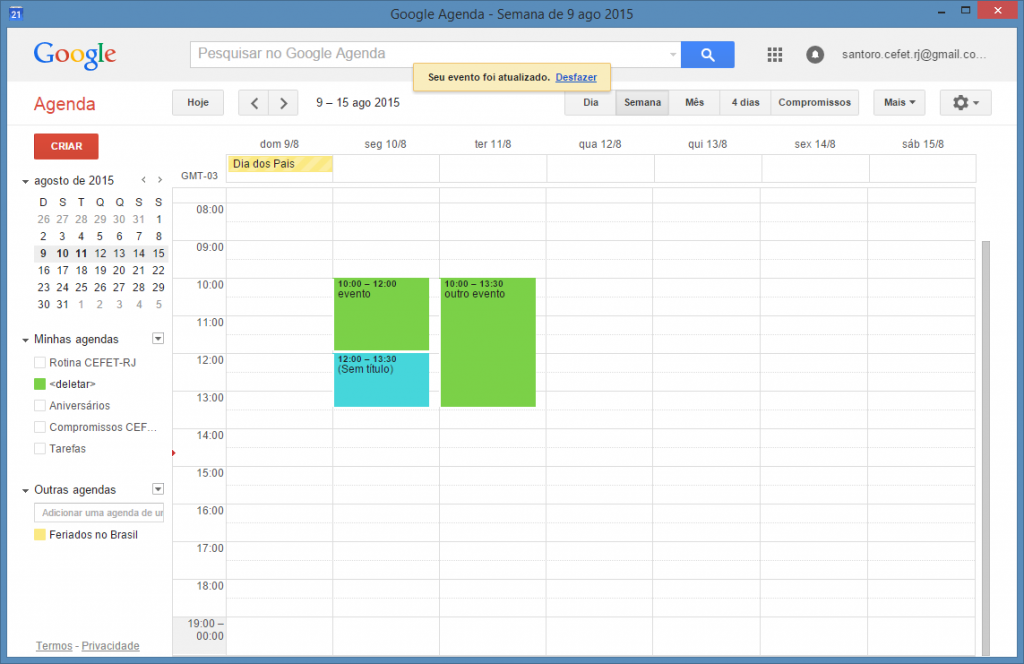Screen dimensions: 1024x664
Task: Open account santoro.cefet.rj@gmail.co... menu
Action: click(x=914, y=55)
